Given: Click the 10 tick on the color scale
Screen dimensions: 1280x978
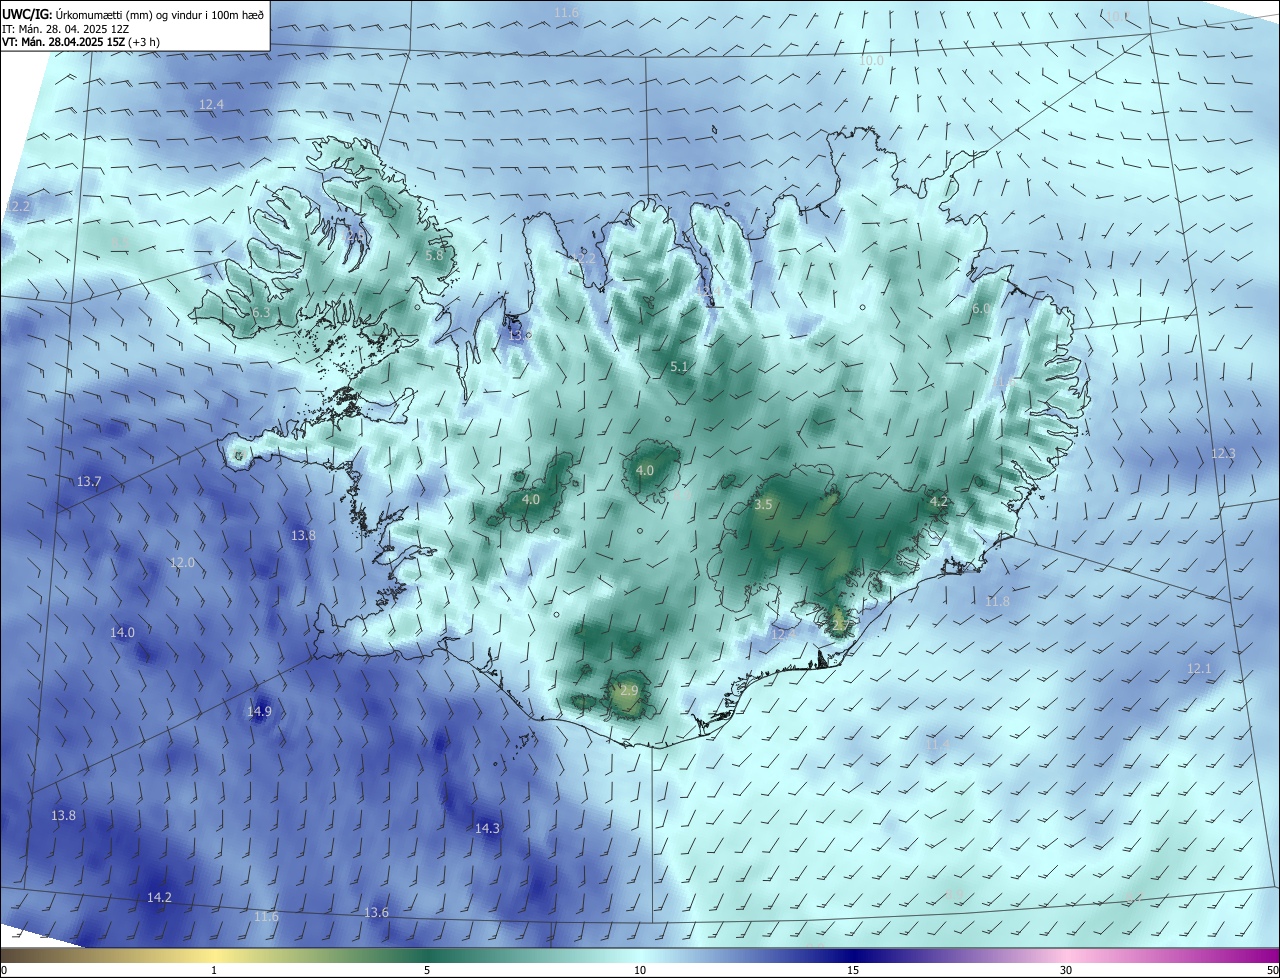Looking at the screenshot, I should [640, 970].
